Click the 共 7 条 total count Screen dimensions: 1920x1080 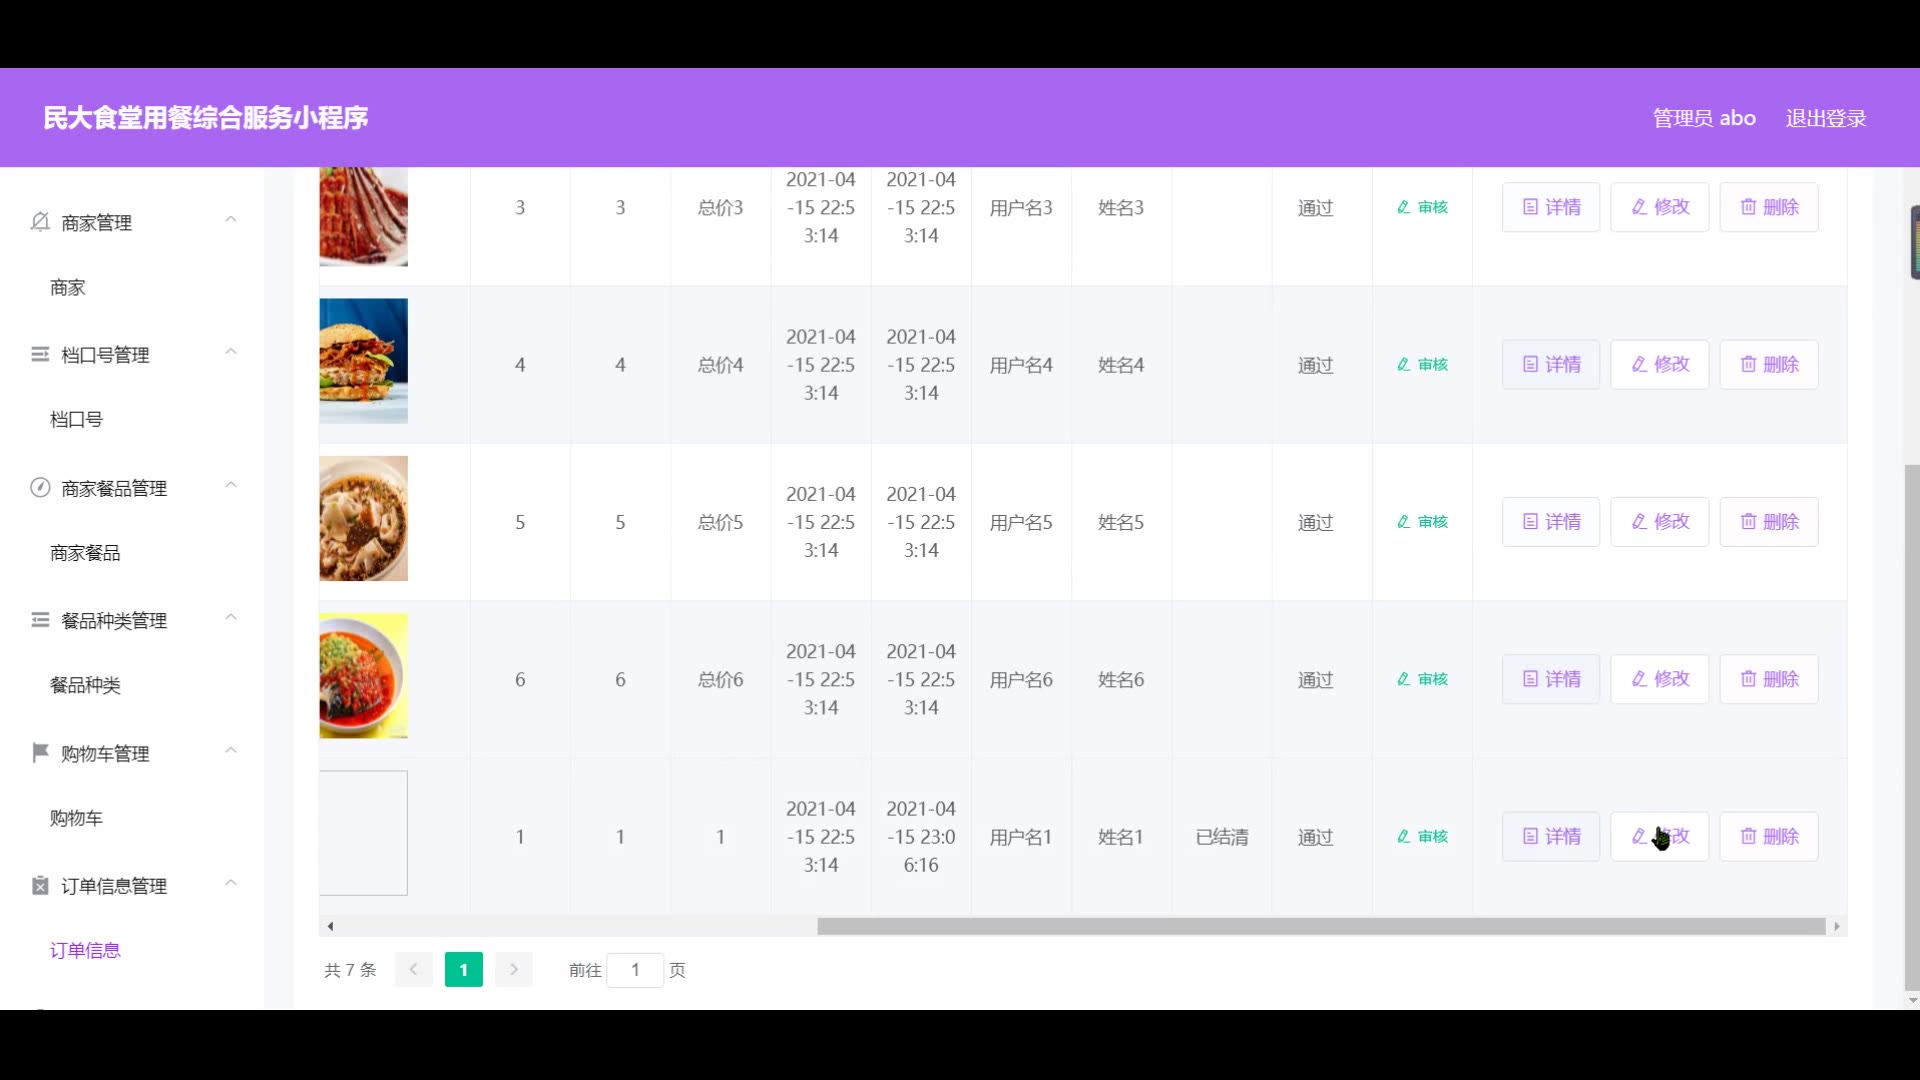(350, 970)
